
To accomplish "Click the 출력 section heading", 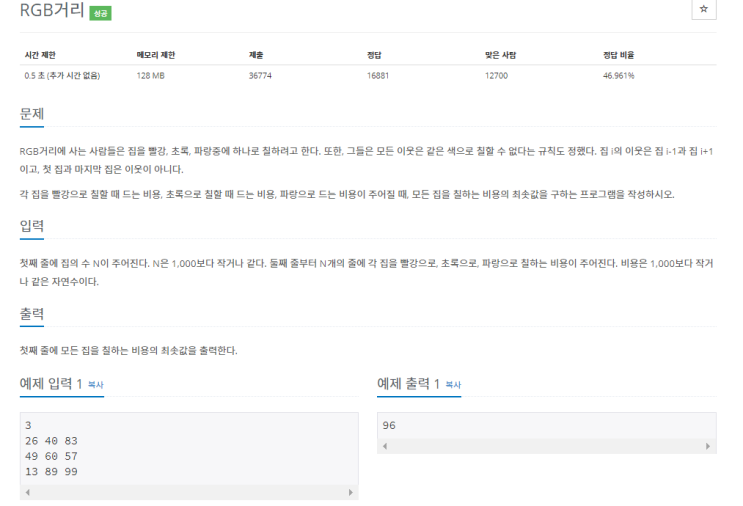I will 32,314.
